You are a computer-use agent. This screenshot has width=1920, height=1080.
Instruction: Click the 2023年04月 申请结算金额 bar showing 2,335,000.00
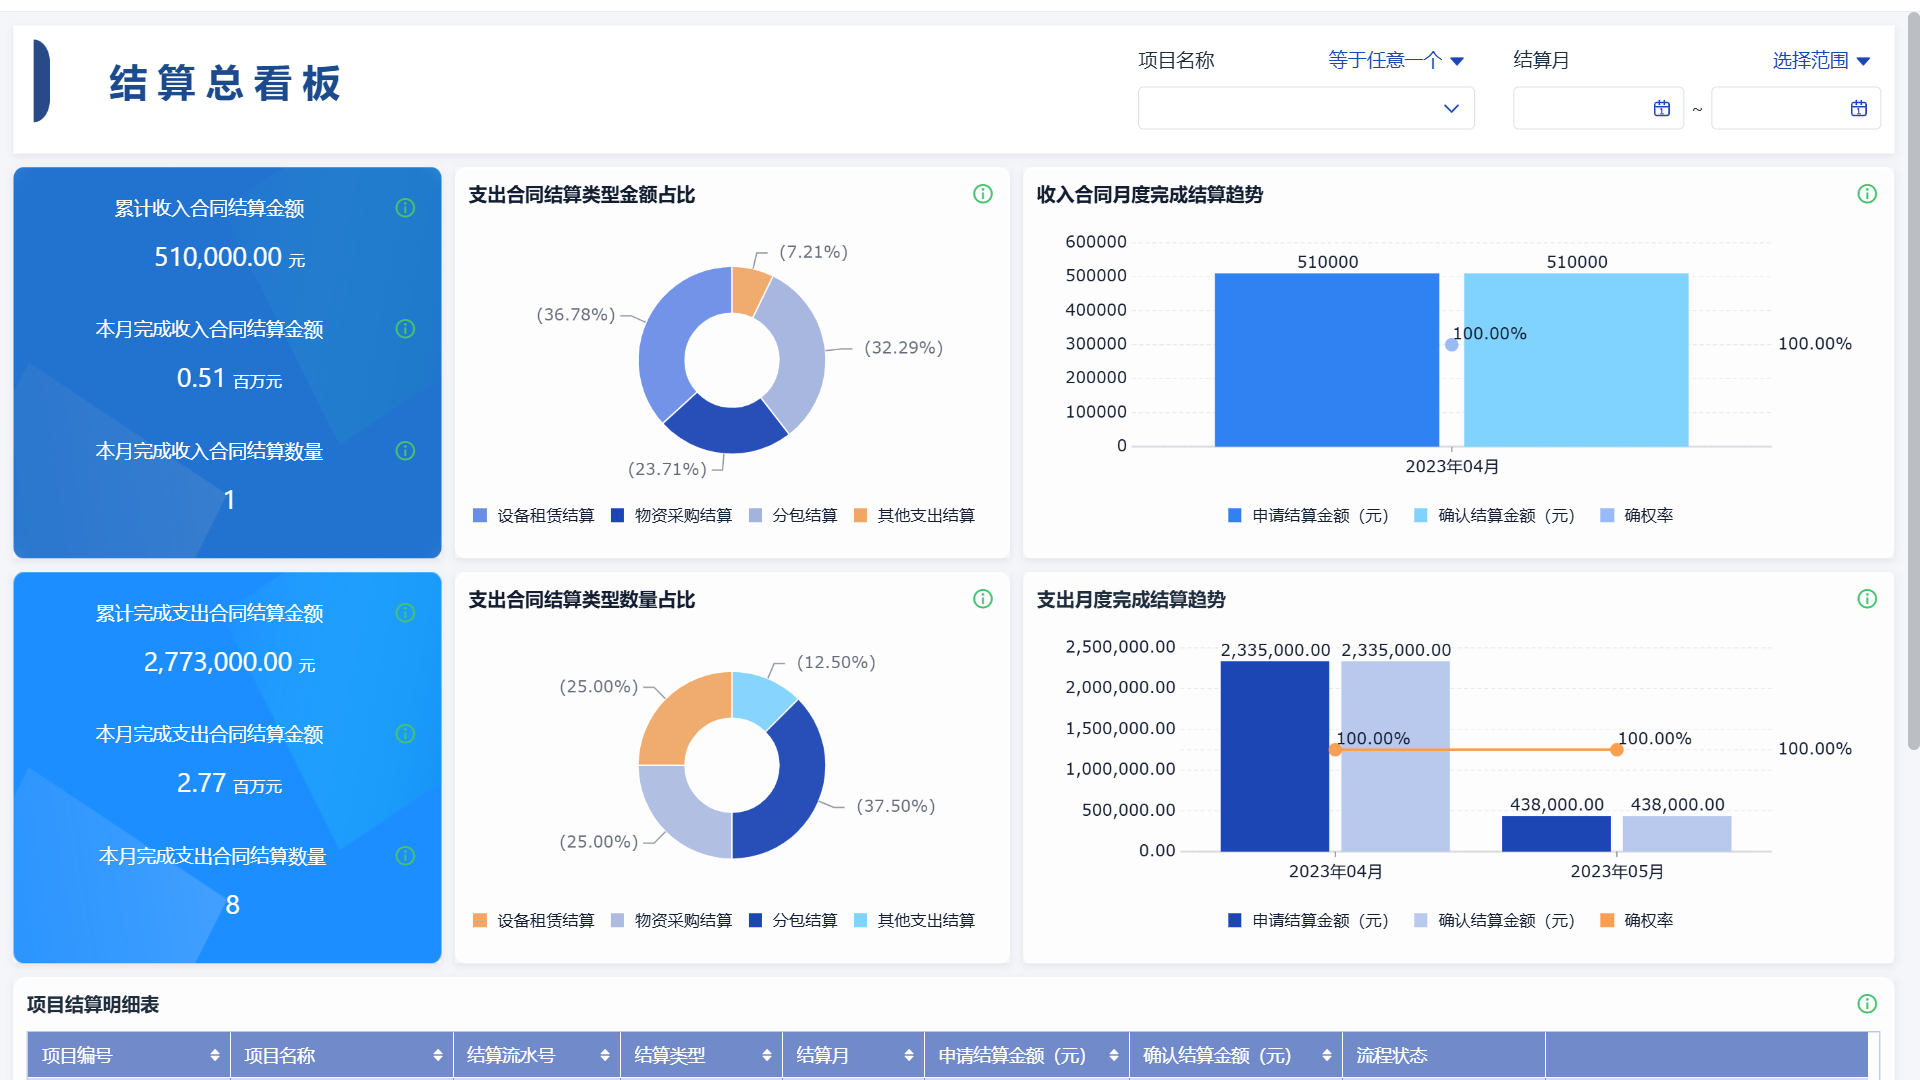pos(1274,756)
